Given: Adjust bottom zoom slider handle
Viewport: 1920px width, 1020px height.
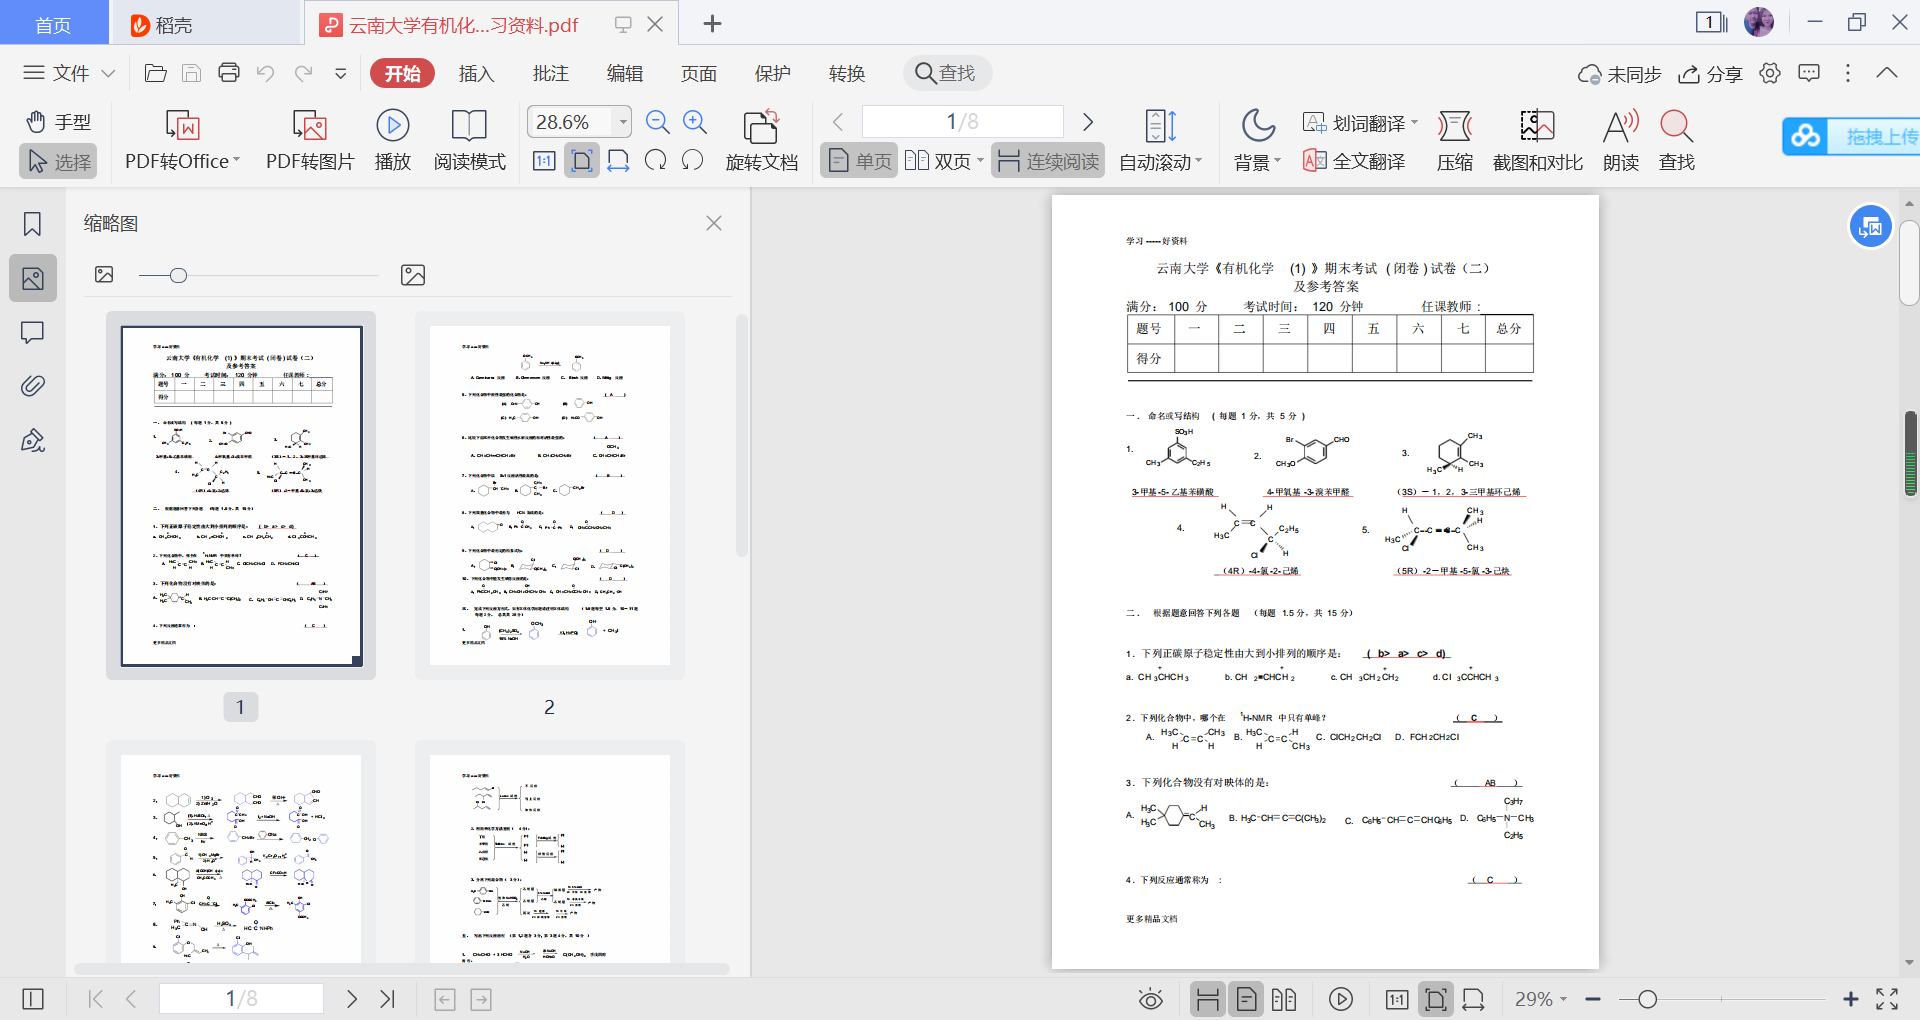Looking at the screenshot, I should (x=1648, y=999).
